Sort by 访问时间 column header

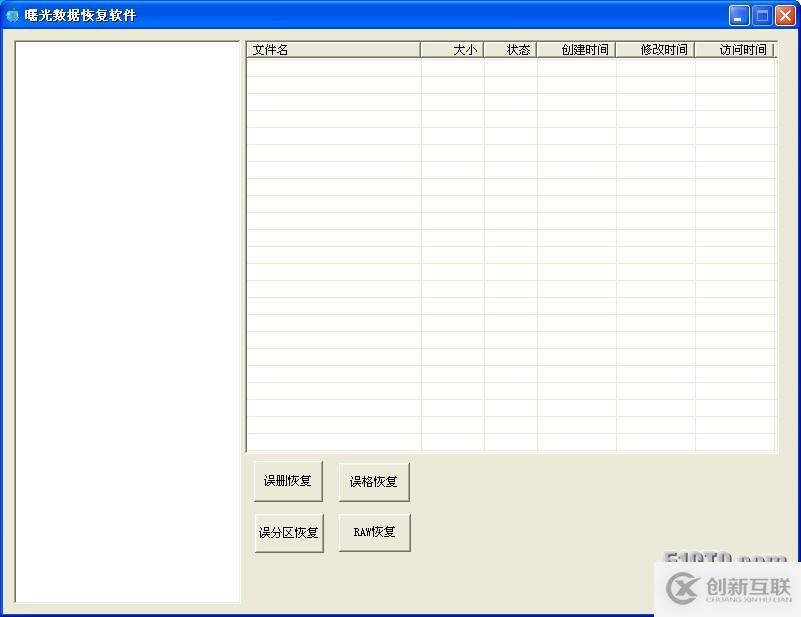pos(735,49)
